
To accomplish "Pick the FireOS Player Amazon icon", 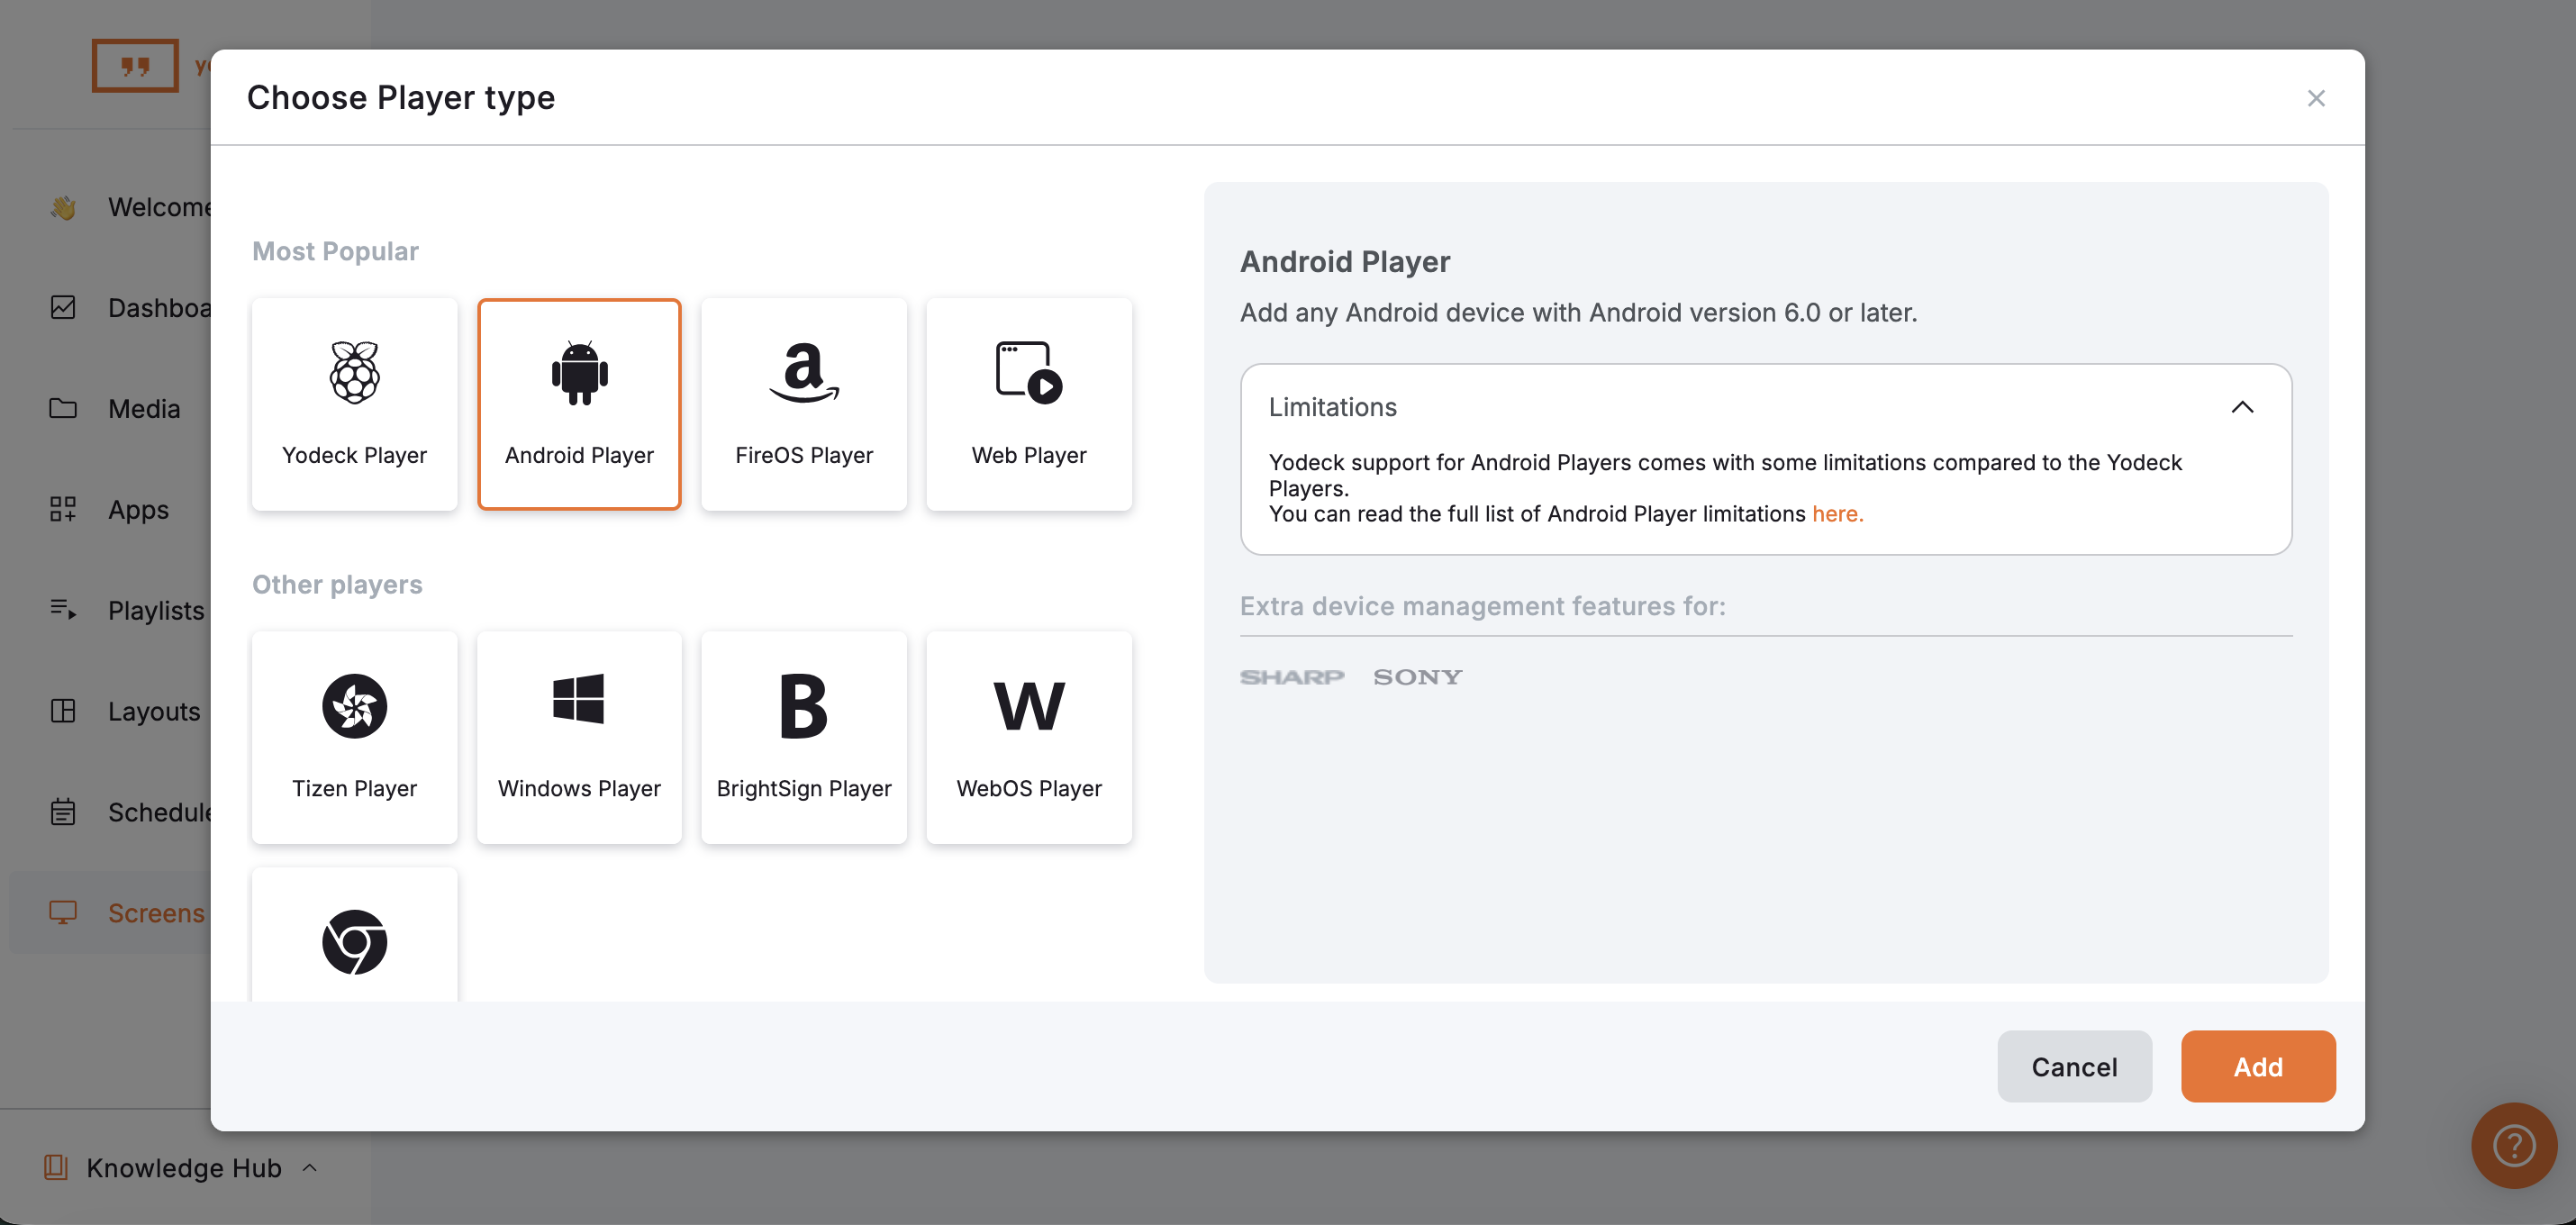I will (804, 373).
